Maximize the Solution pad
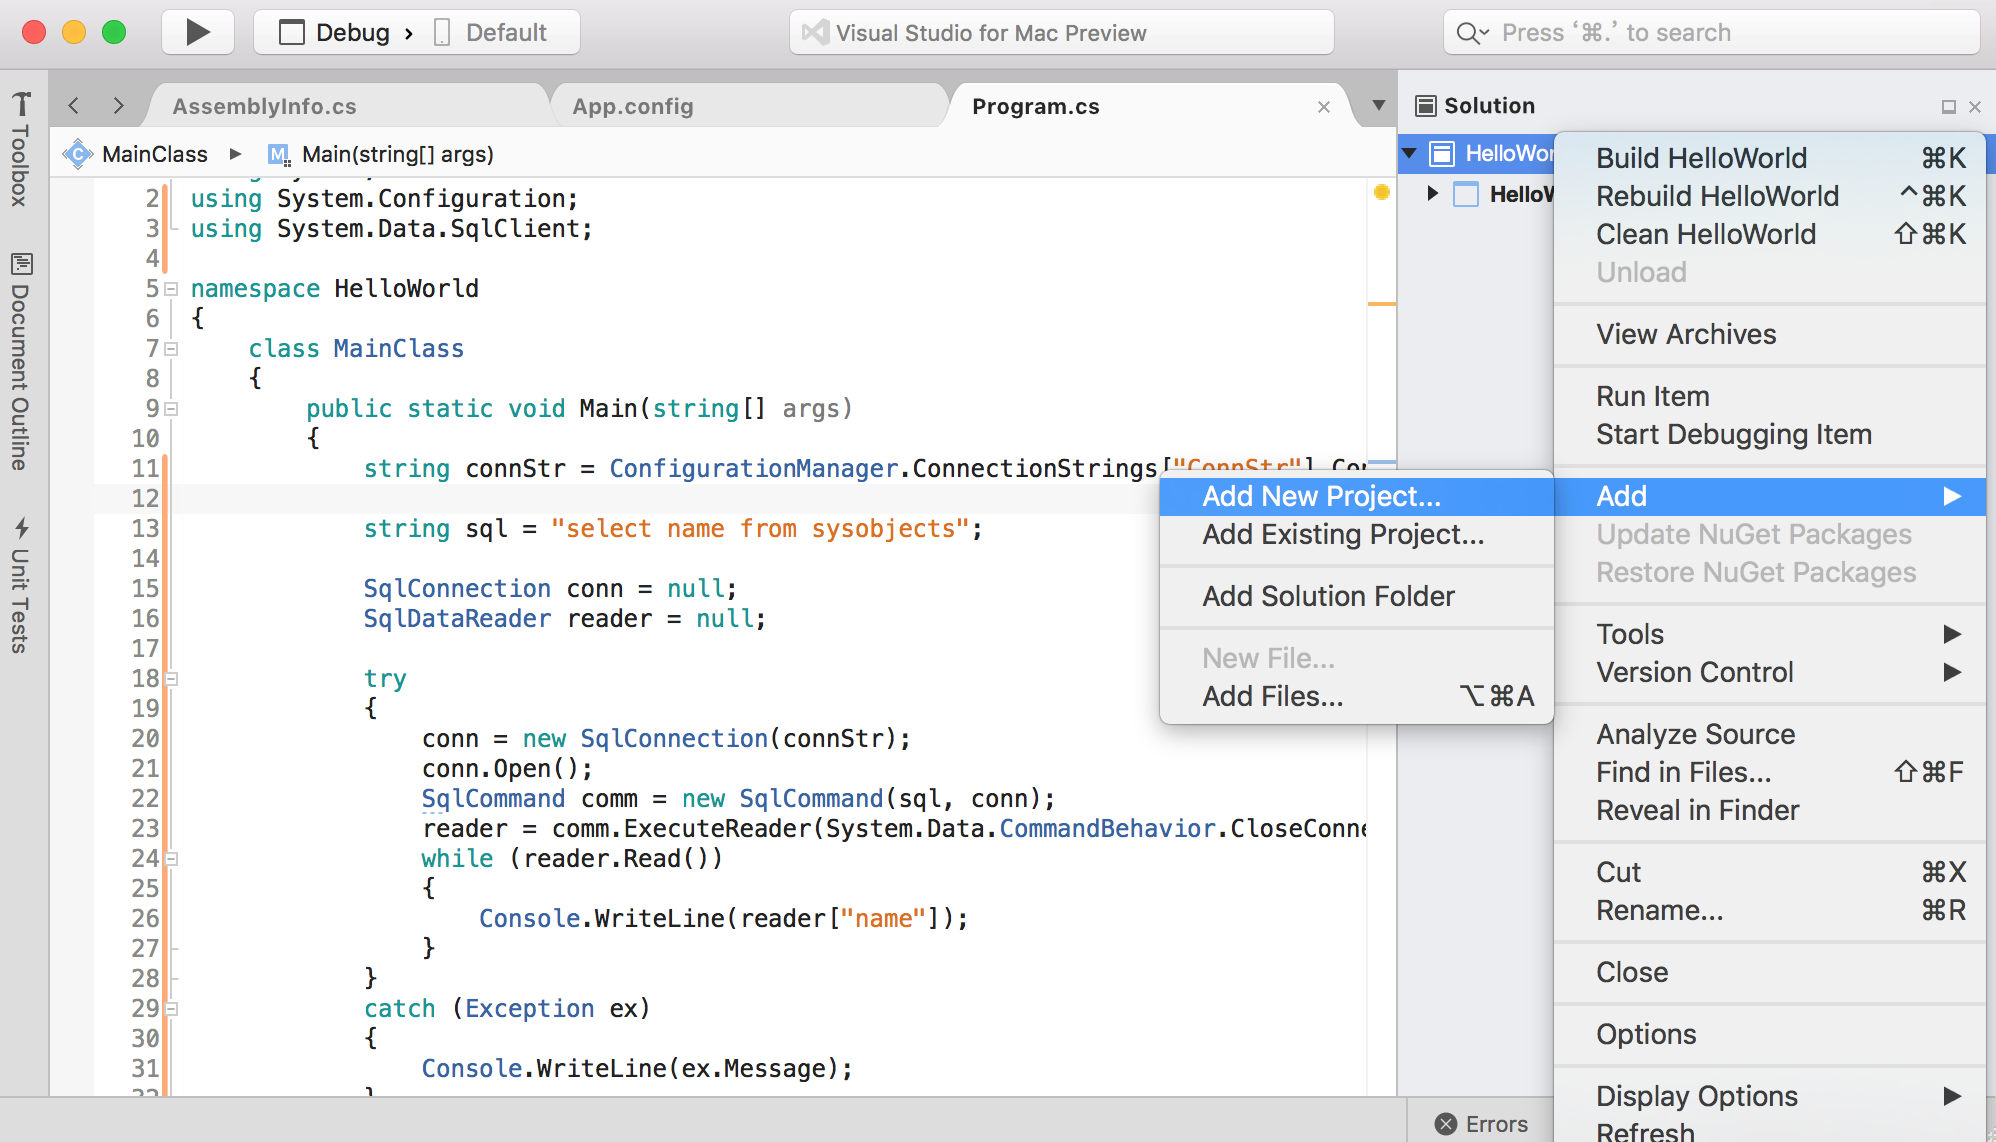This screenshot has height=1142, width=1996. click(x=1948, y=107)
